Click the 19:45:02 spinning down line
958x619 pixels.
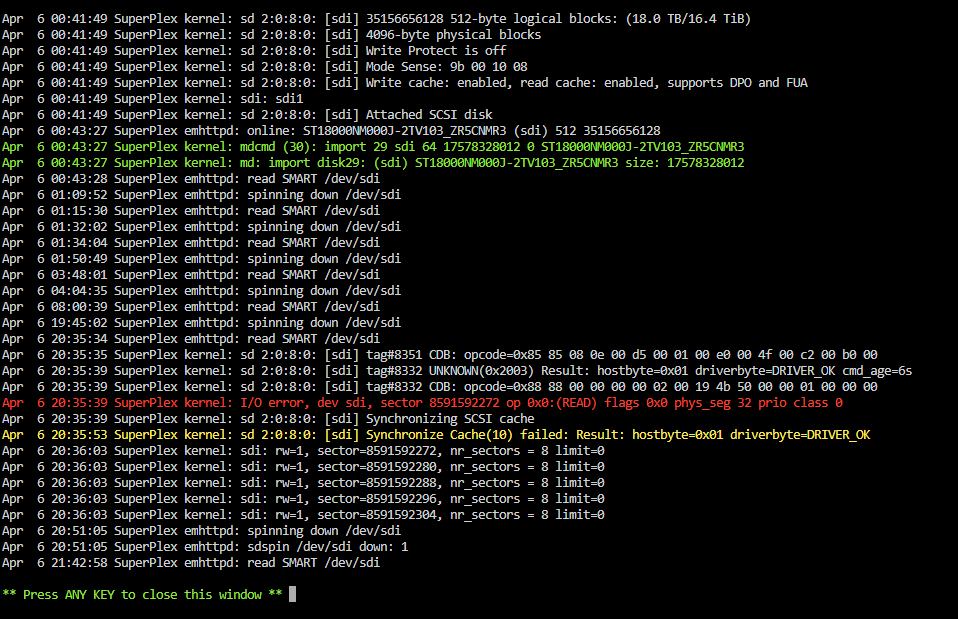pos(202,323)
